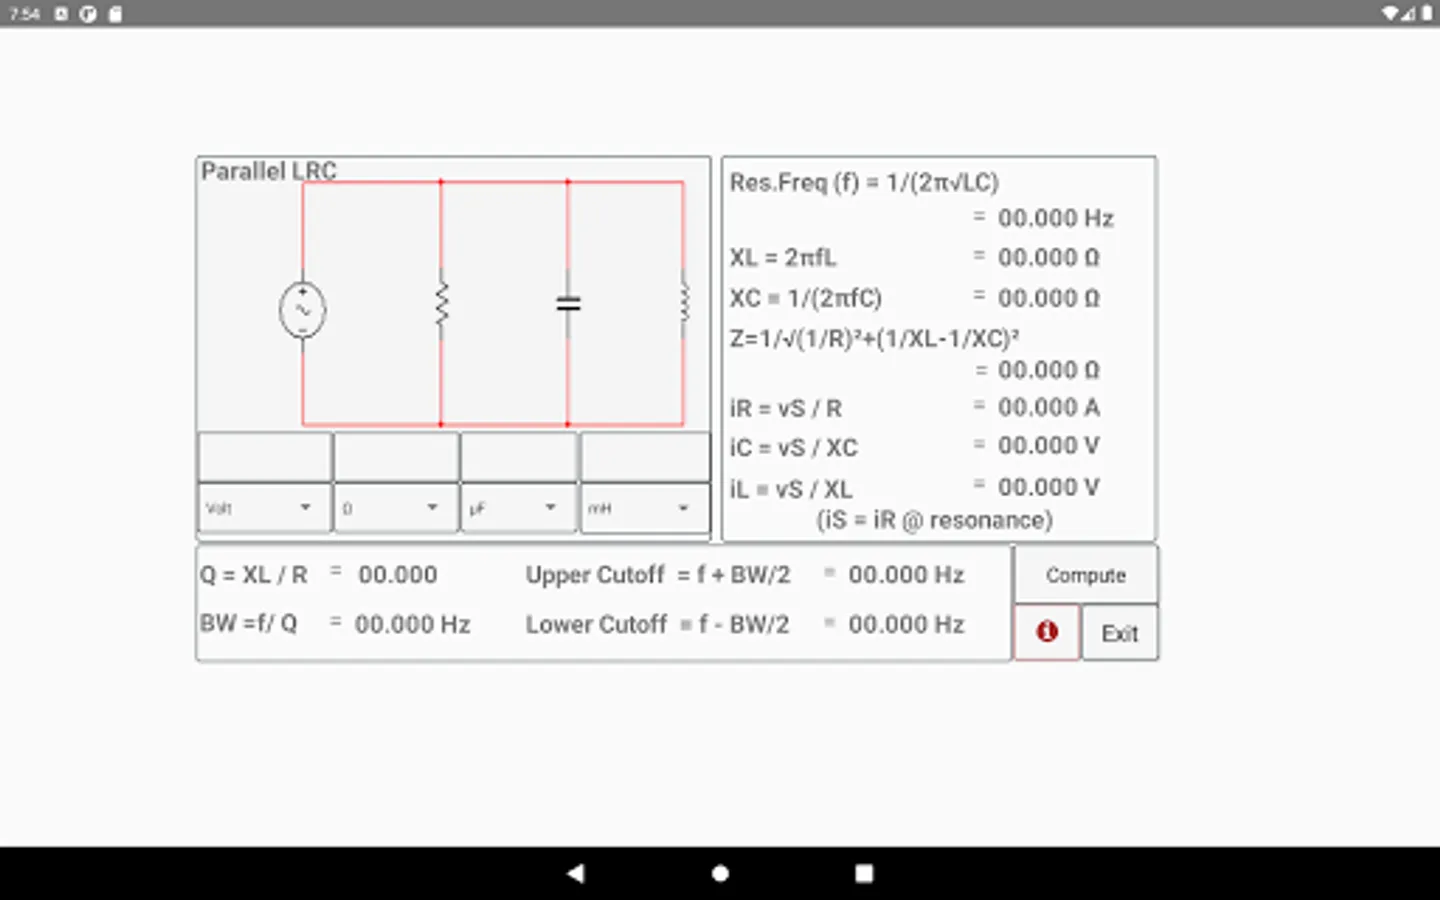Click the 'iL = vS / XL' formula
The width and height of the screenshot is (1440, 900).
pyautogui.click(x=791, y=489)
